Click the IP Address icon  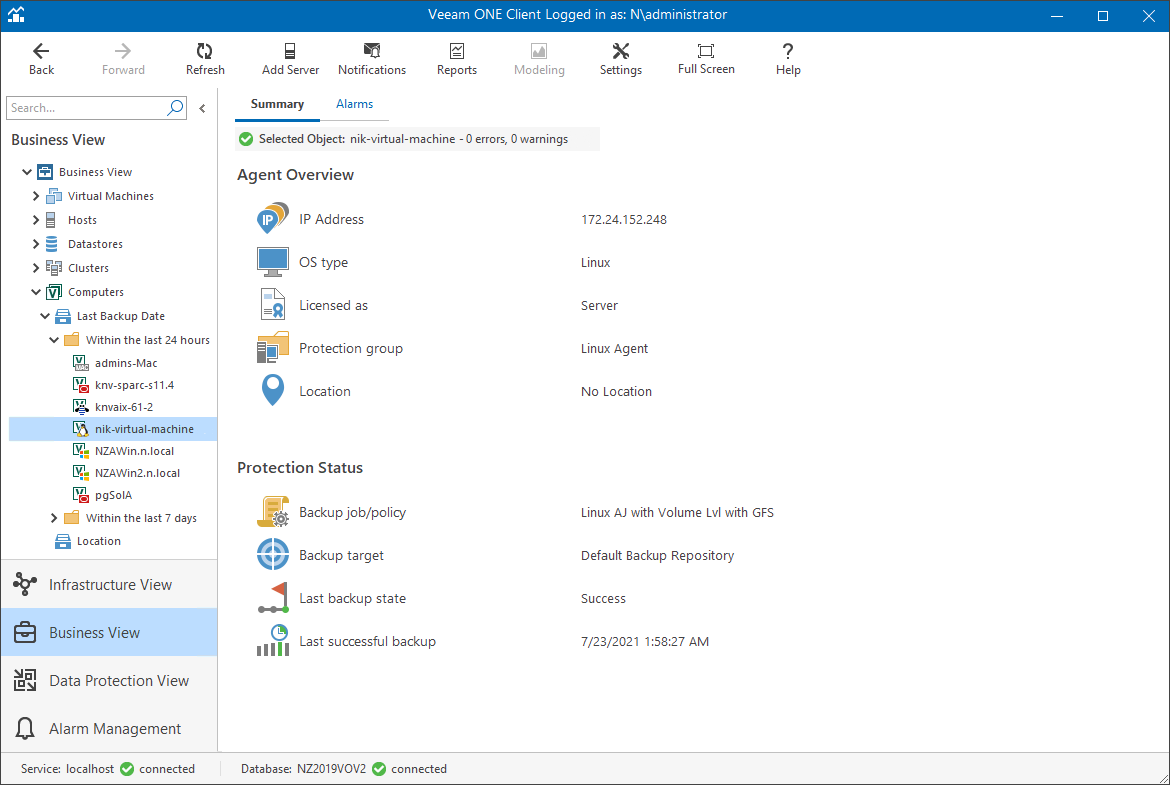(272, 218)
